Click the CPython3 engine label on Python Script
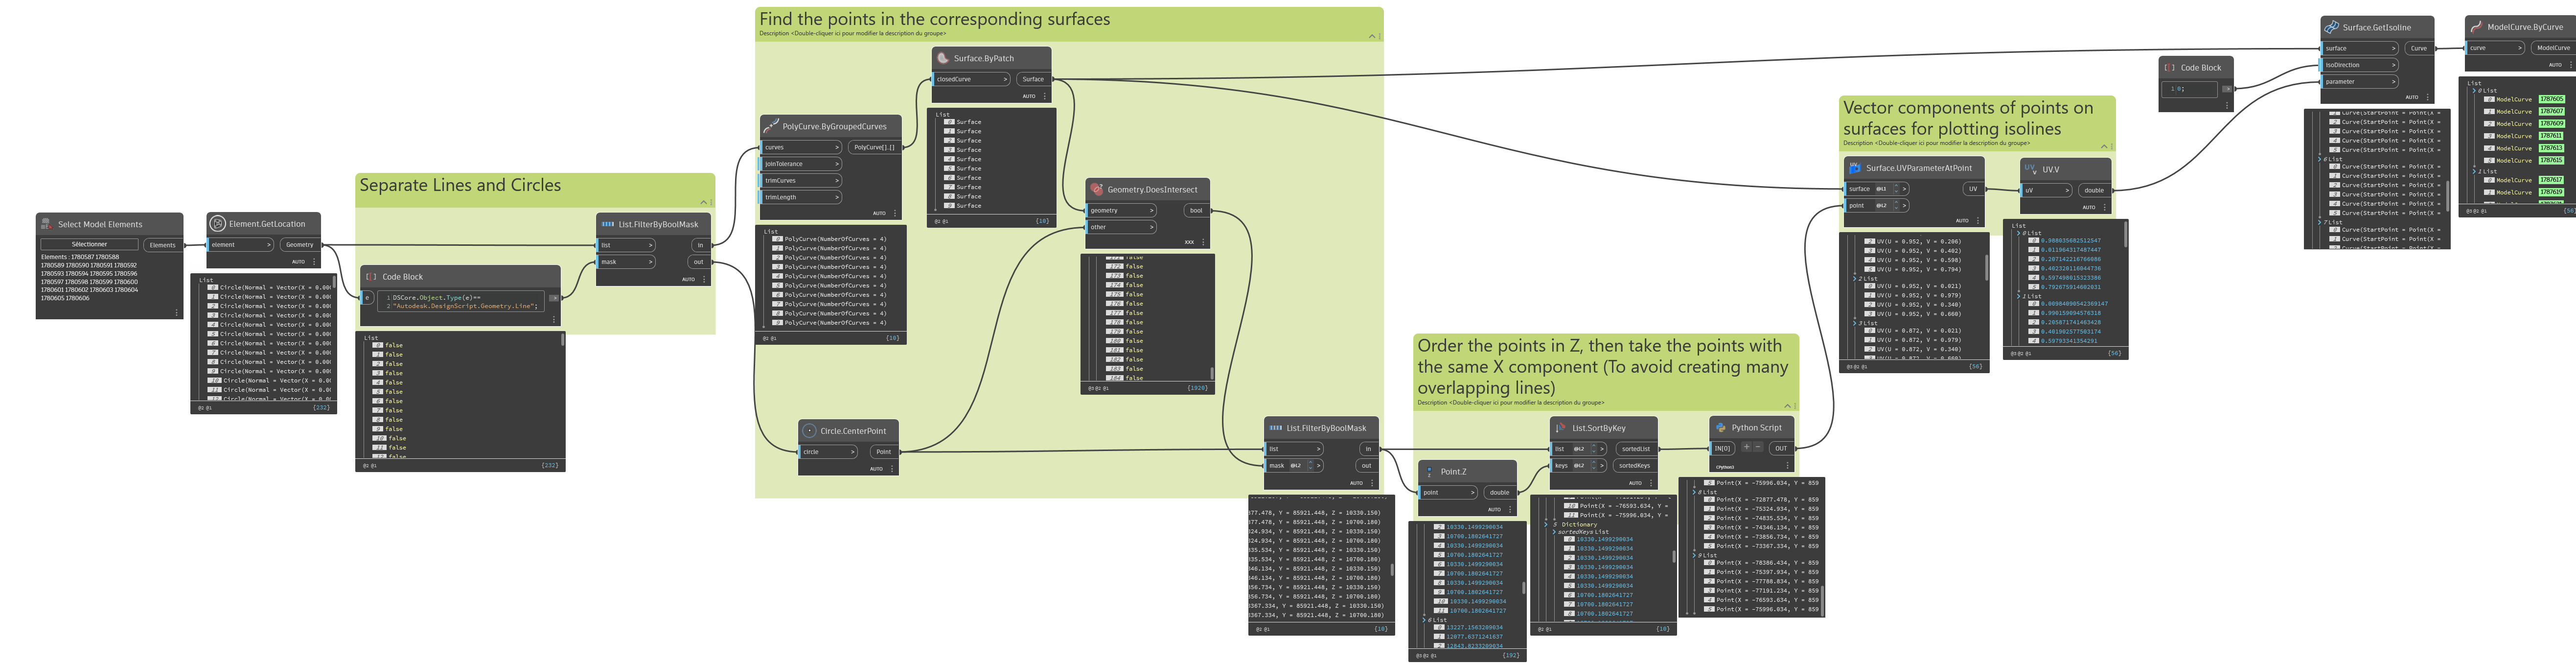2576x666 pixels. tap(1725, 467)
